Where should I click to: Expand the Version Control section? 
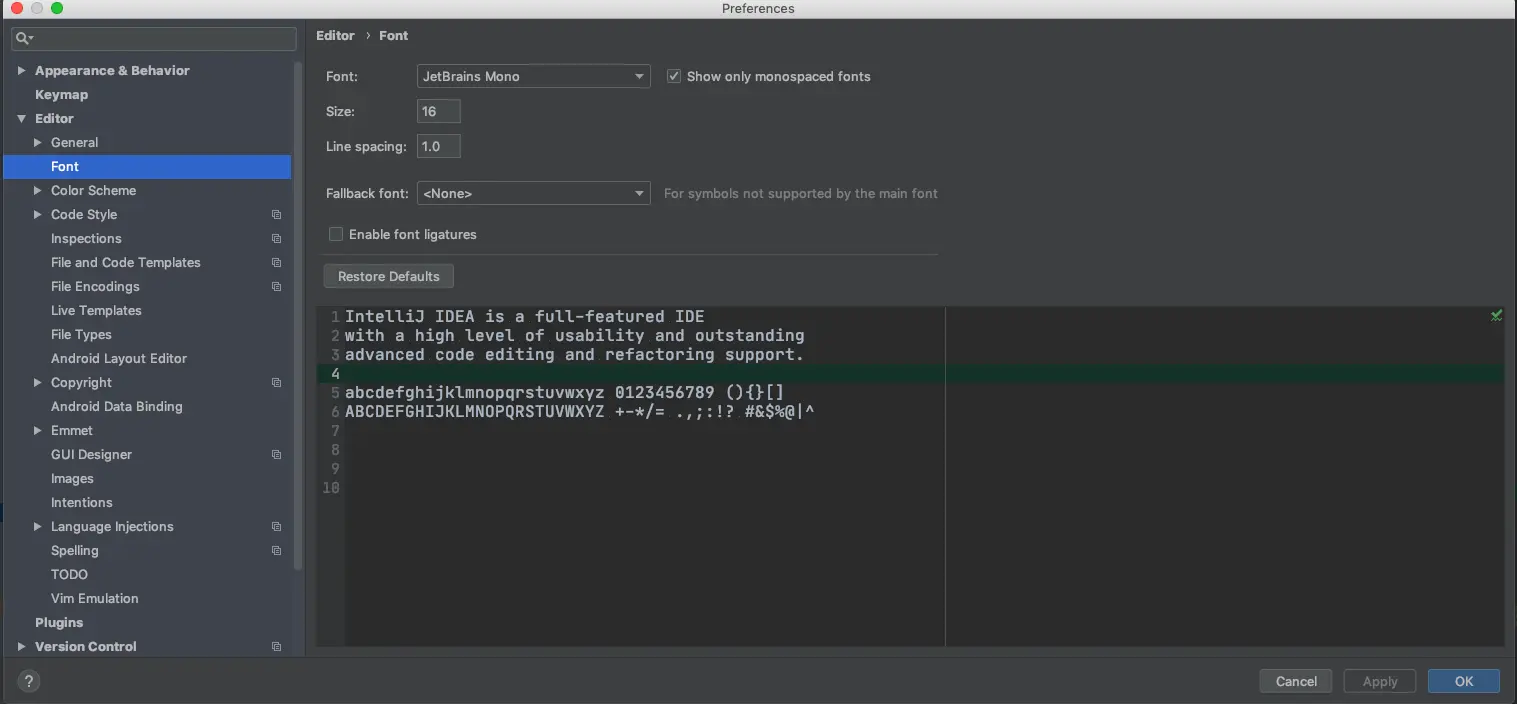coord(21,647)
